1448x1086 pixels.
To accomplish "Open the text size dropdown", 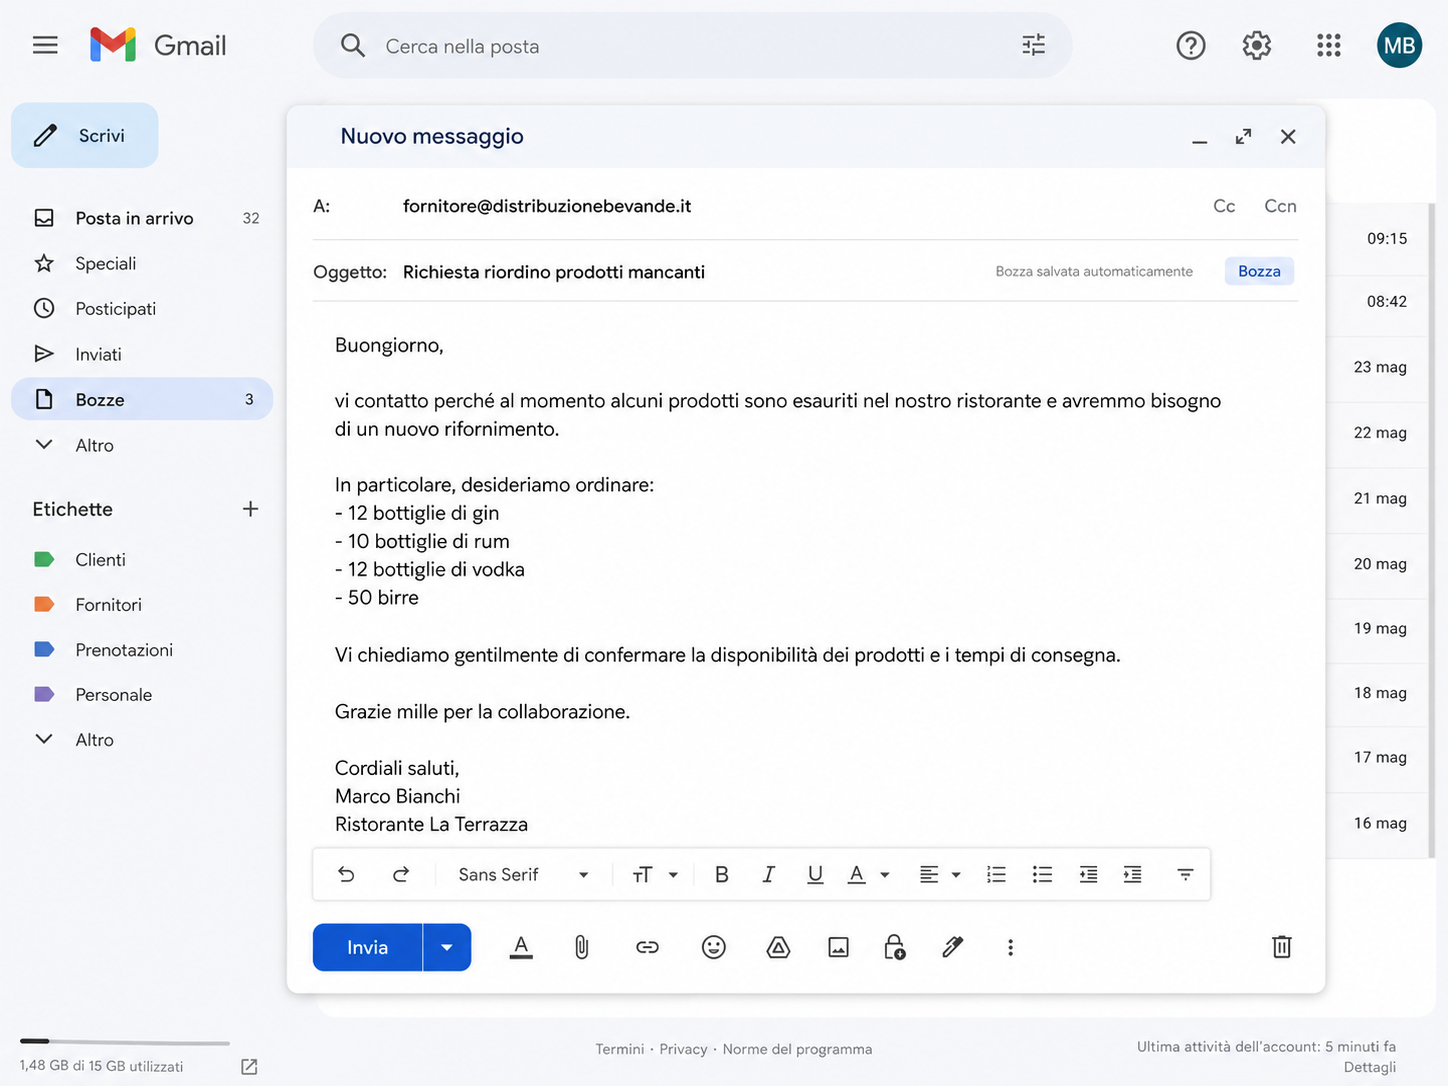I will tap(655, 874).
